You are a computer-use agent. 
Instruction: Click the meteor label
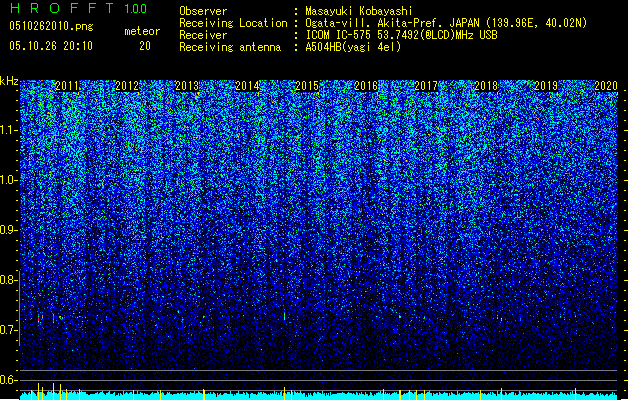[142, 31]
